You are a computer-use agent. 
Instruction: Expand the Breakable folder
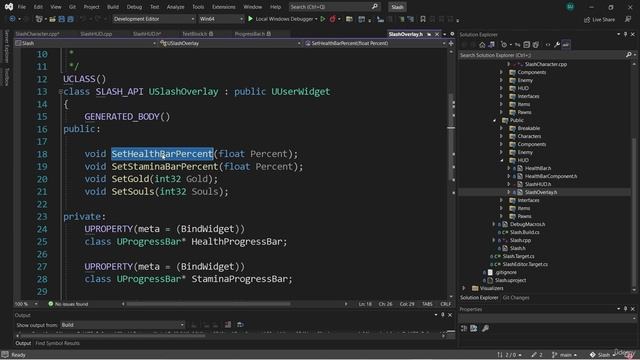501,128
